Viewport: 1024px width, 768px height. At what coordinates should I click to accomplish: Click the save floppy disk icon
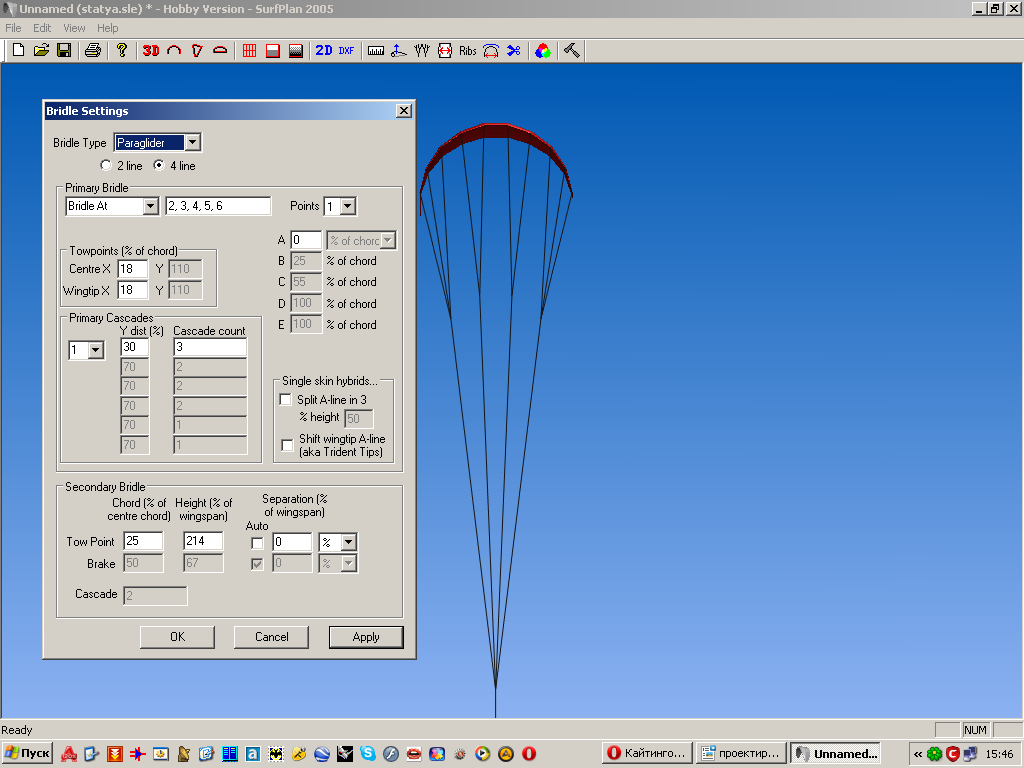click(x=64, y=50)
